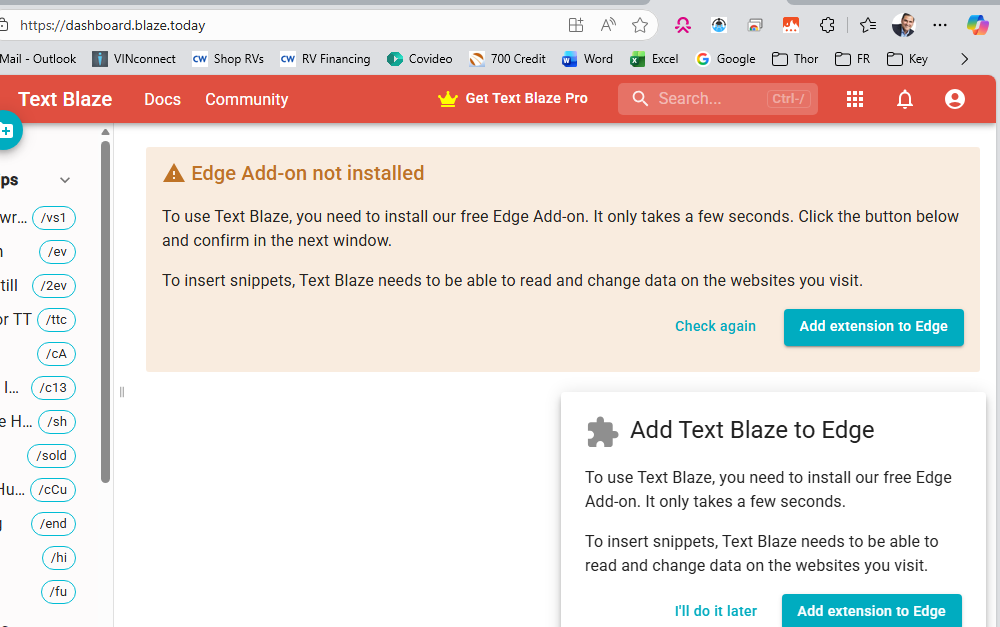Select the /hi snippet
Screen dimensions: 1000x627
[x=59, y=558]
